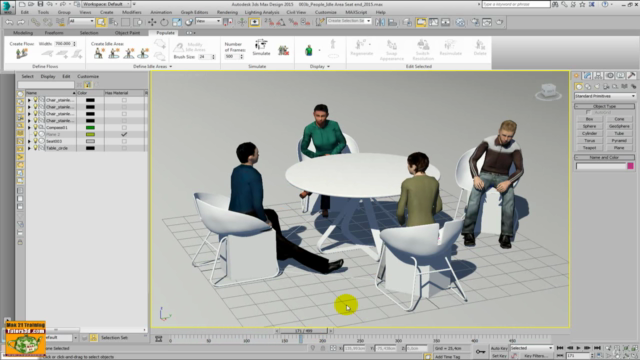The image size is (640, 360).
Task: Click the Box primitive button
Action: click(589, 119)
